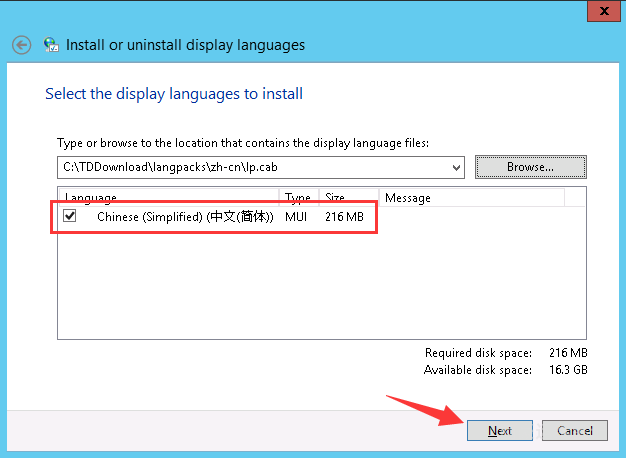Proceed with the Next button
626x458 pixels.
[x=500, y=431]
